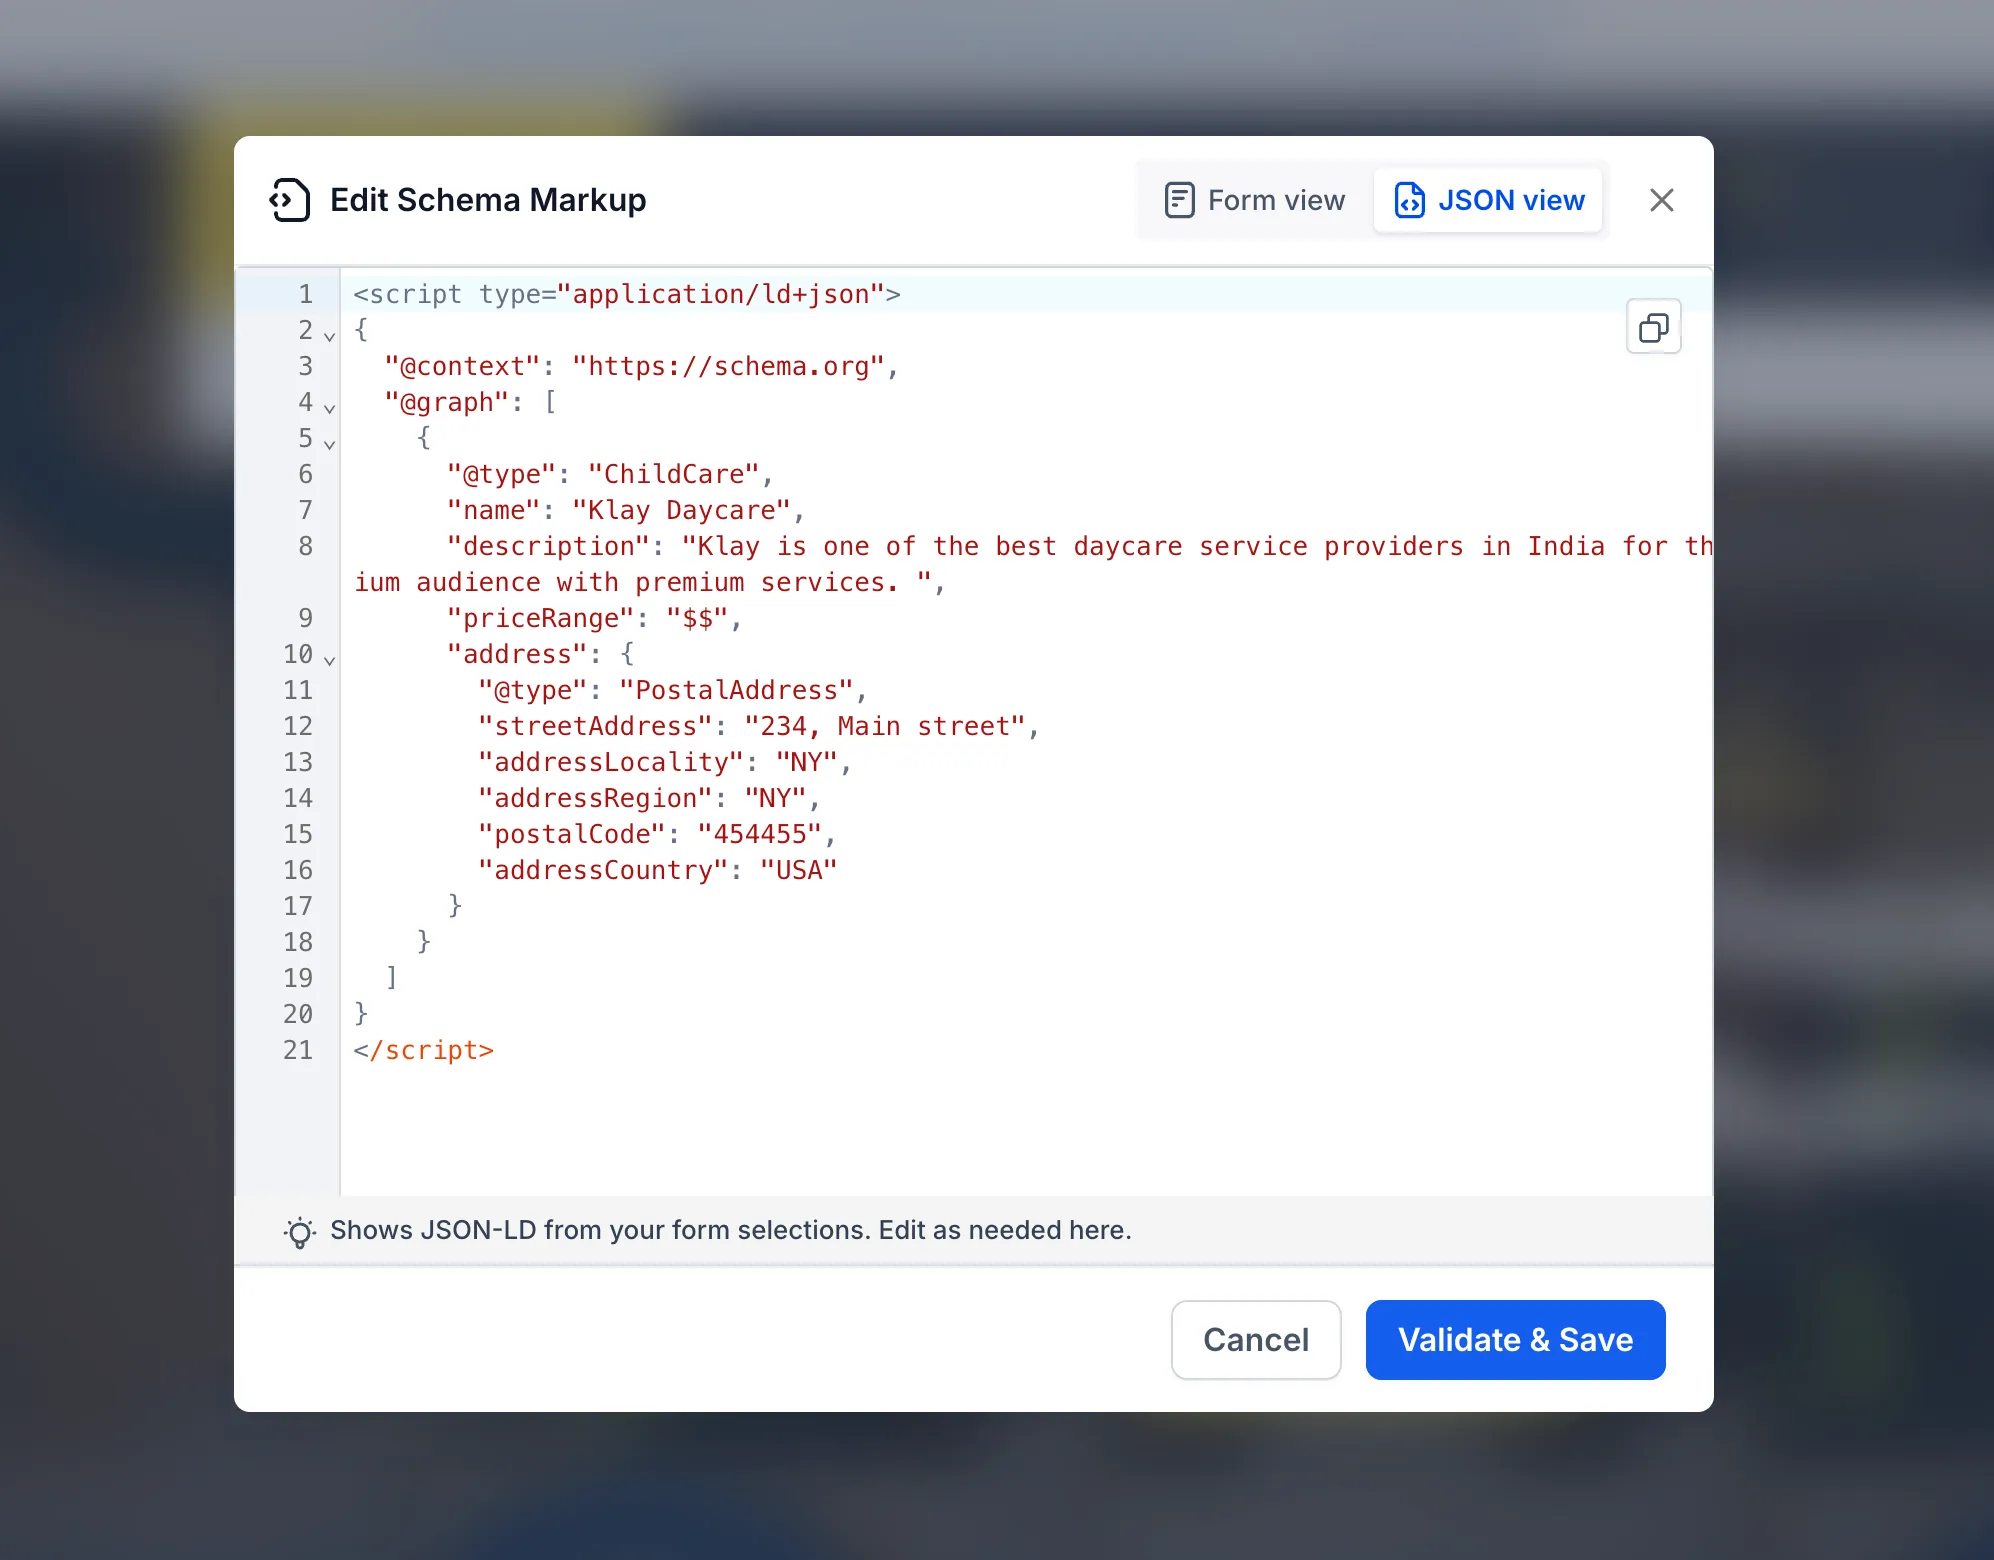Image resolution: width=1994 pixels, height=1560 pixels.
Task: Click the copy code icon
Action: [x=1653, y=327]
